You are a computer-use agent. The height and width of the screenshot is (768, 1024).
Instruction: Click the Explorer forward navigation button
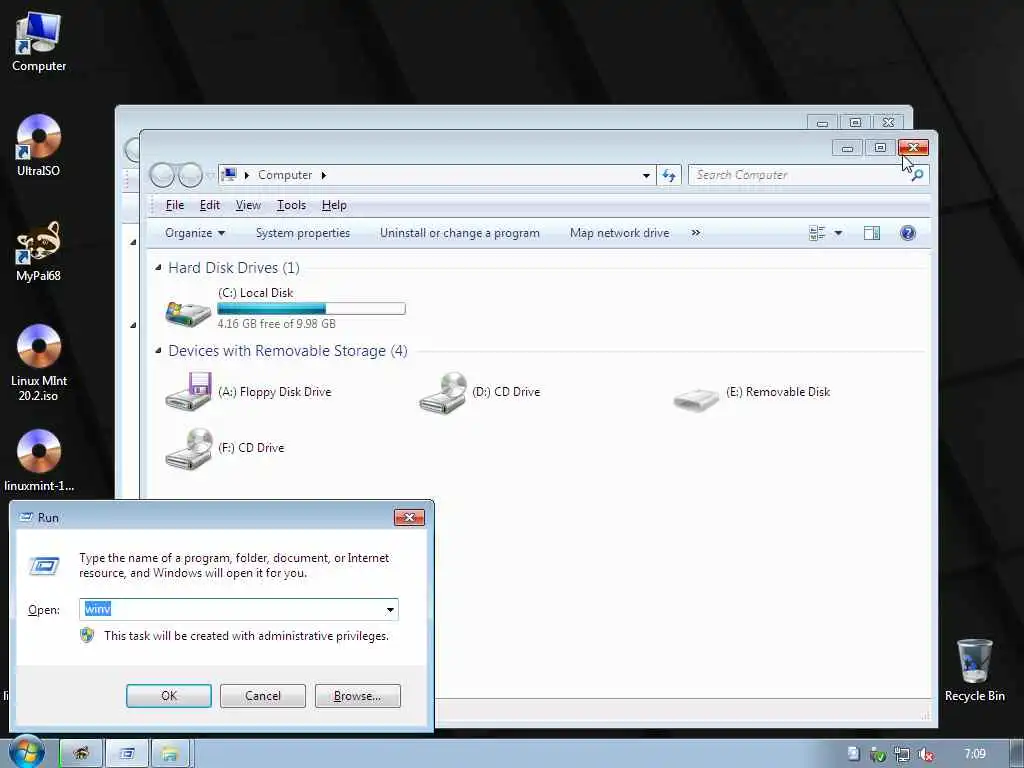tap(190, 175)
